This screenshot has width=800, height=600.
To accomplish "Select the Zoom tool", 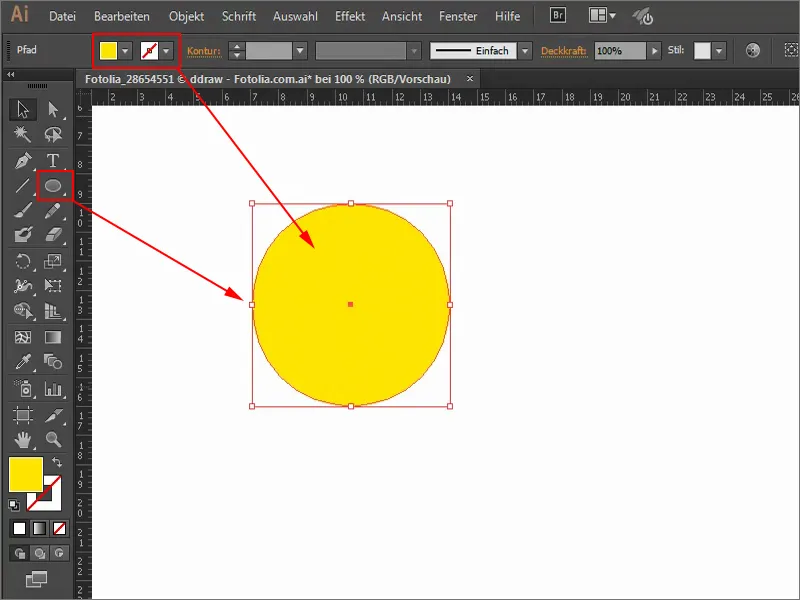I will tap(53, 439).
